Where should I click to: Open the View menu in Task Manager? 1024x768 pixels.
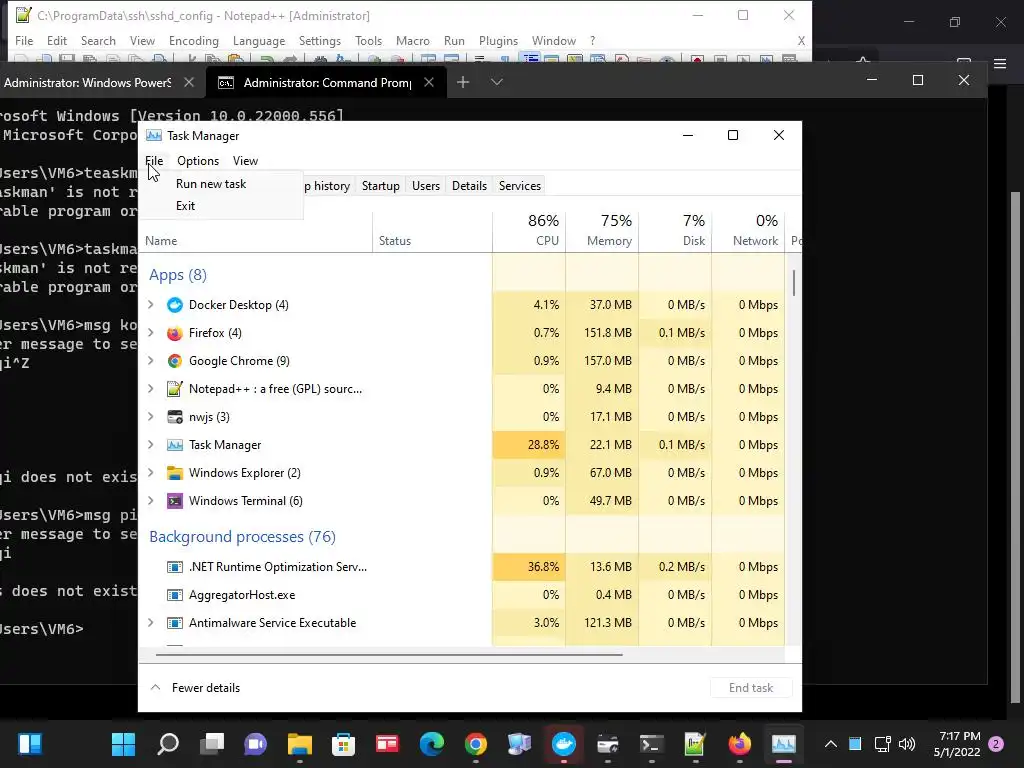coord(246,161)
